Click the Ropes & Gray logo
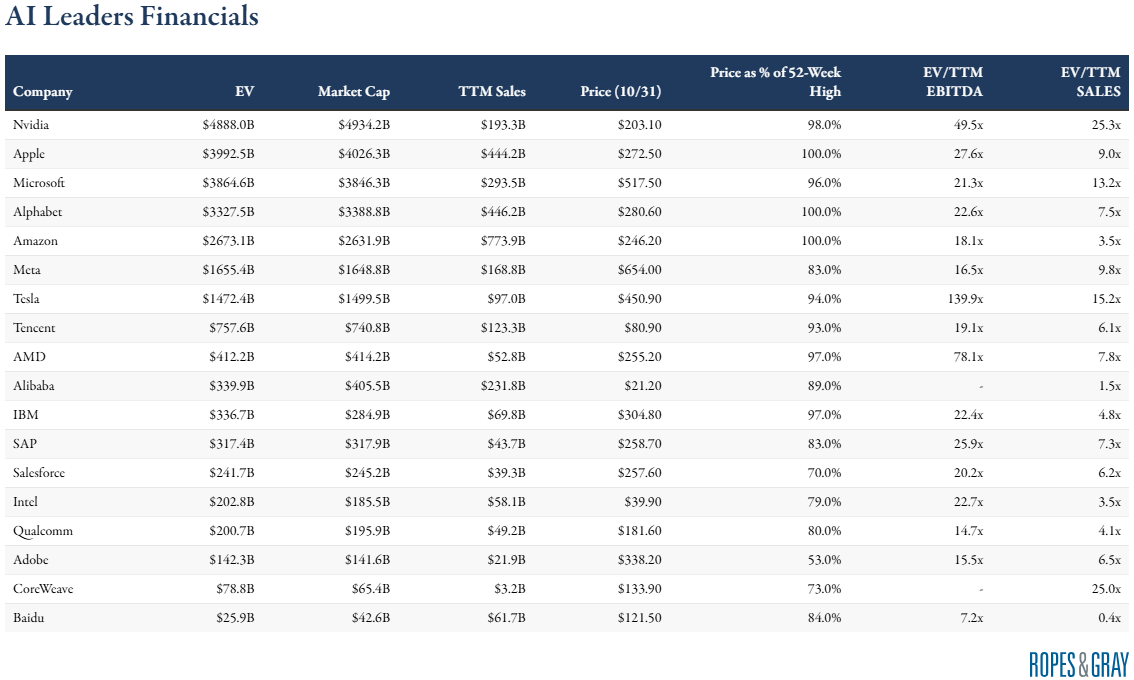The height and width of the screenshot is (680, 1134). click(x=1078, y=664)
